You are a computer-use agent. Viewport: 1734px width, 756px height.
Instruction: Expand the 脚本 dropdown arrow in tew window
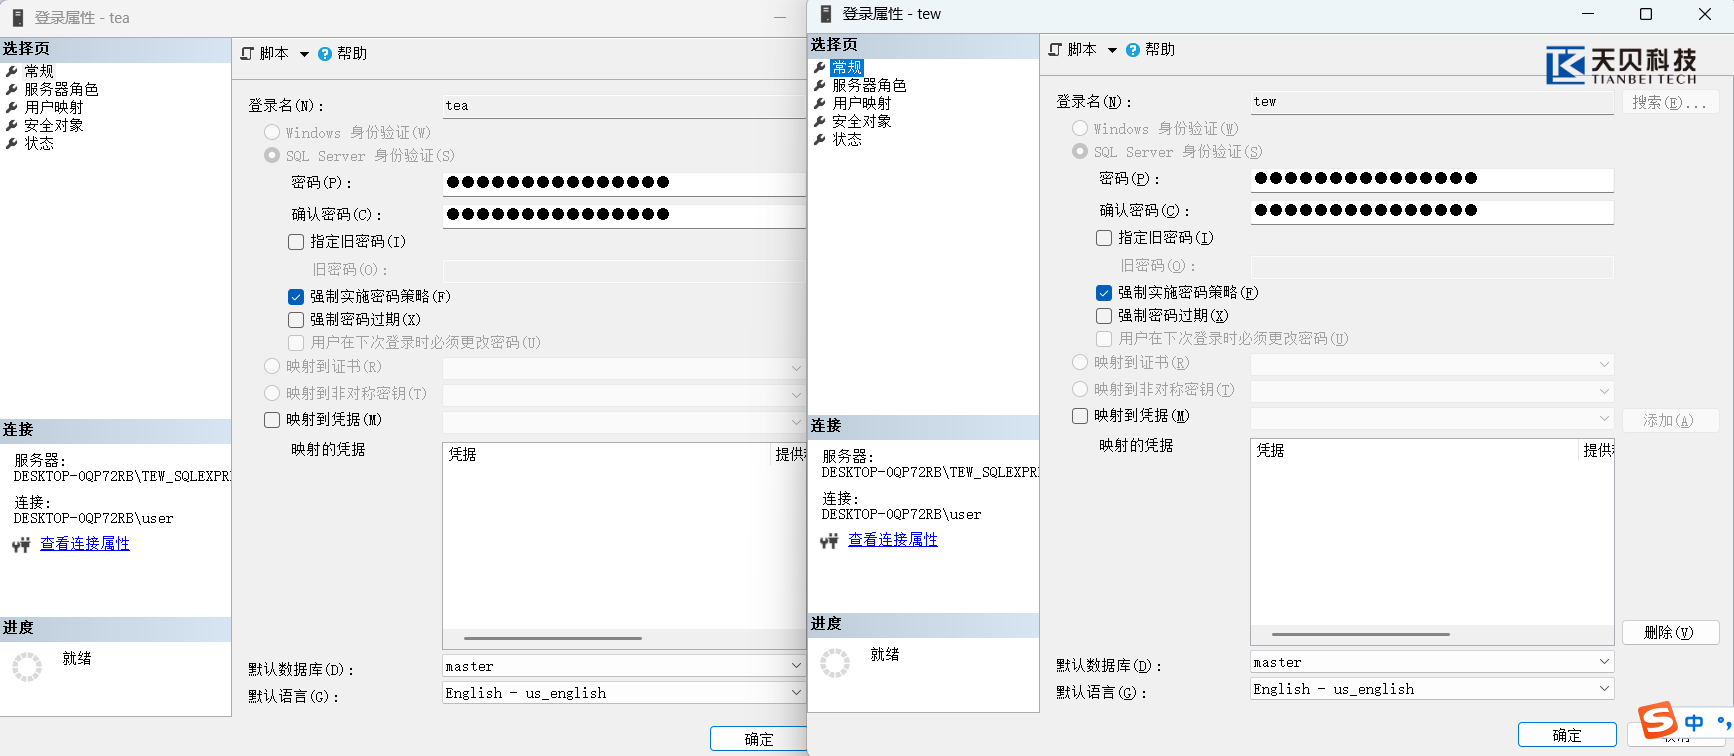1112,50
